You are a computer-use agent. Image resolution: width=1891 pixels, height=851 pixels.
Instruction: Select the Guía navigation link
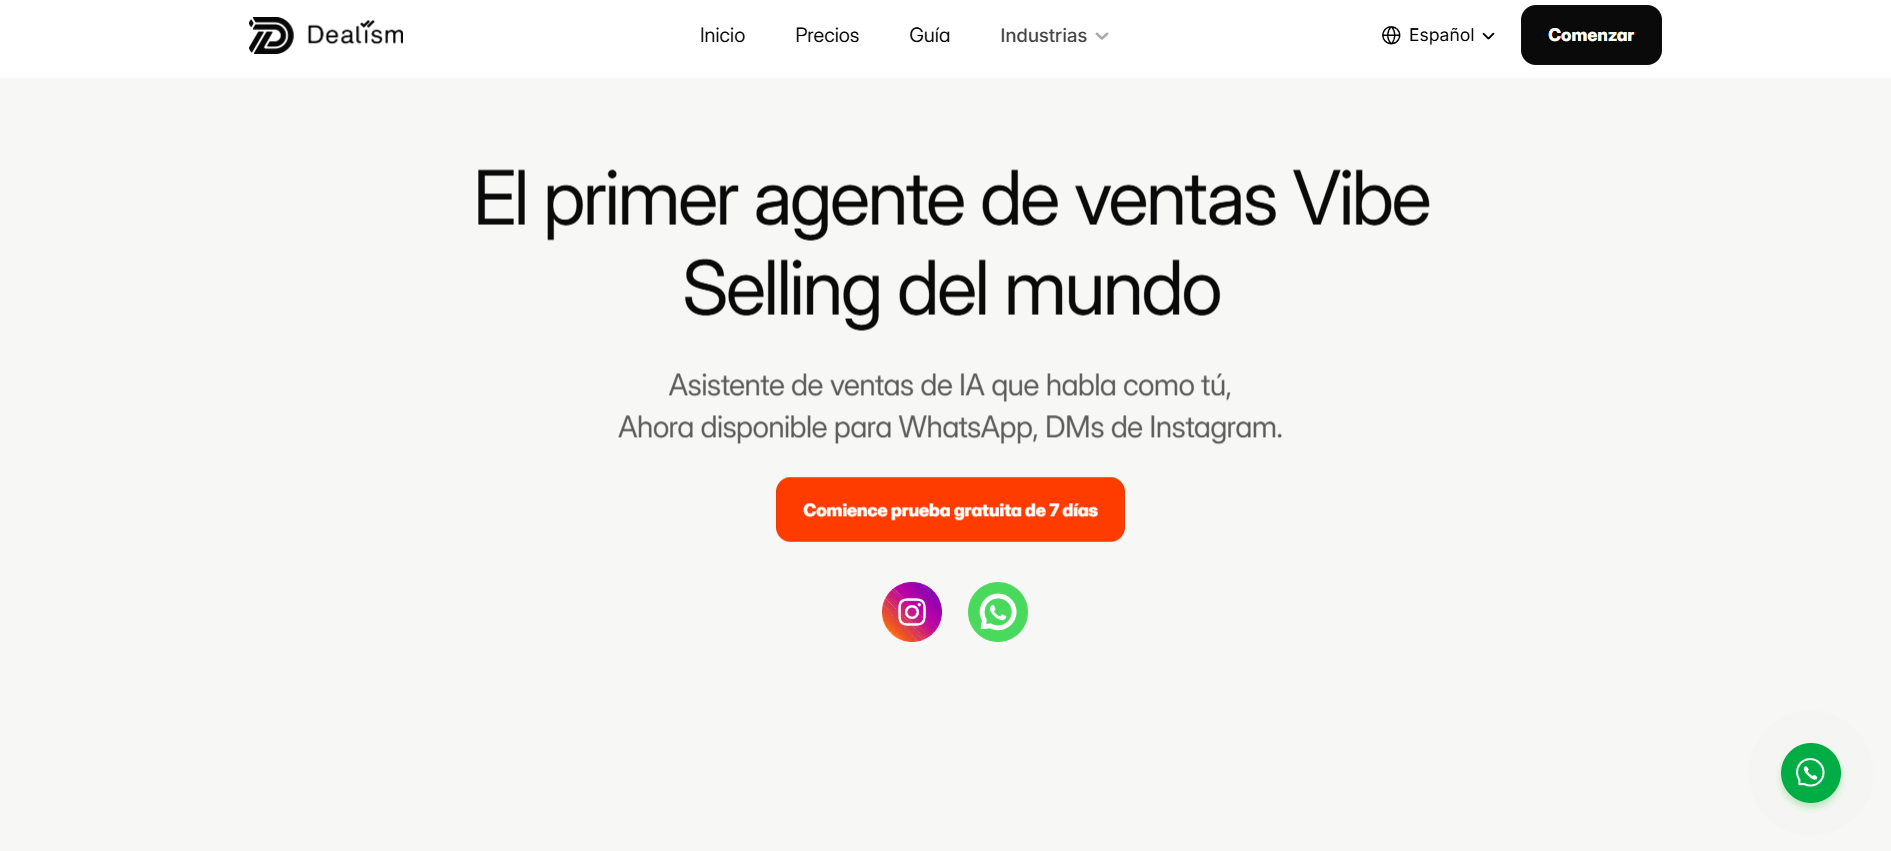929,35
